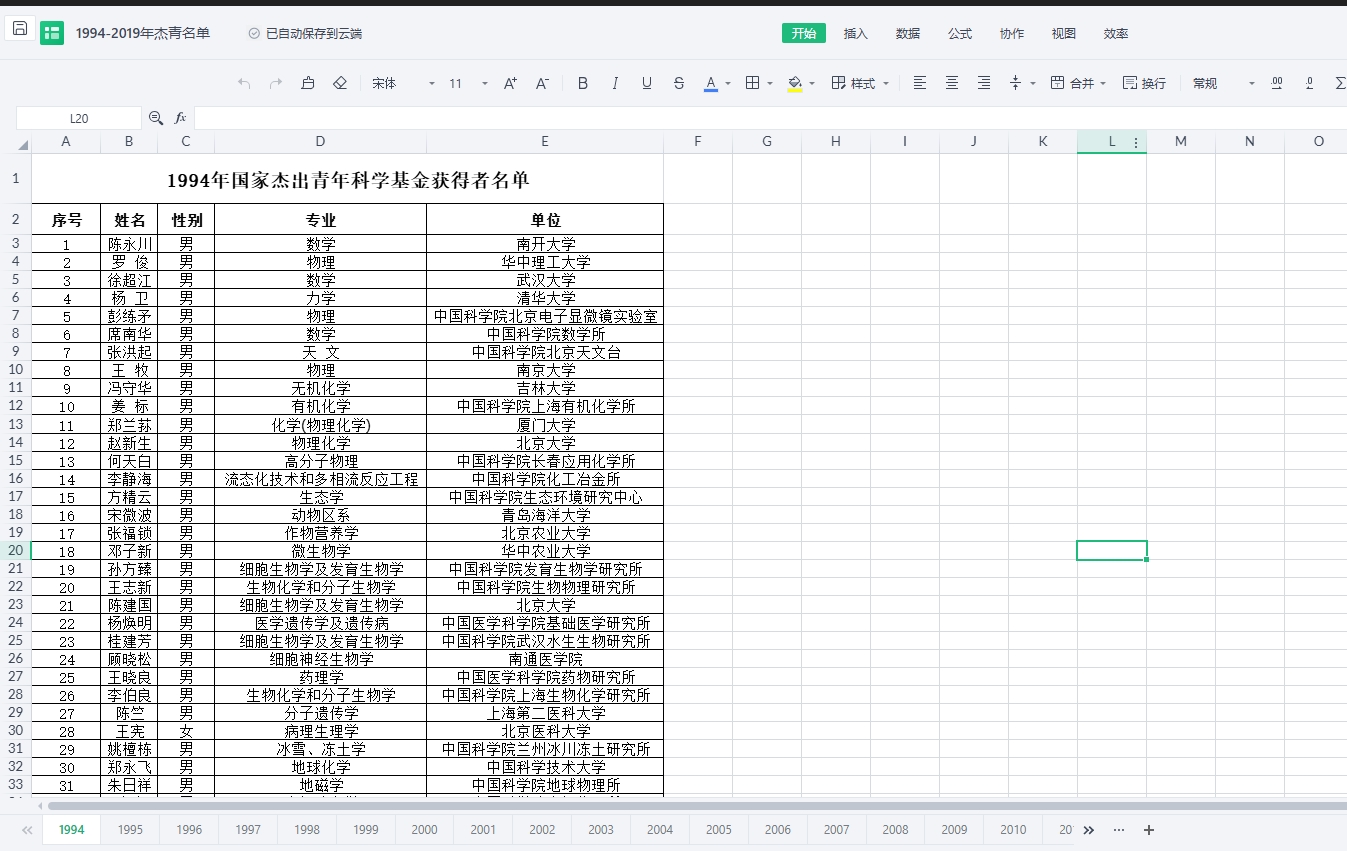Select row 20 header

pyautogui.click(x=16, y=550)
